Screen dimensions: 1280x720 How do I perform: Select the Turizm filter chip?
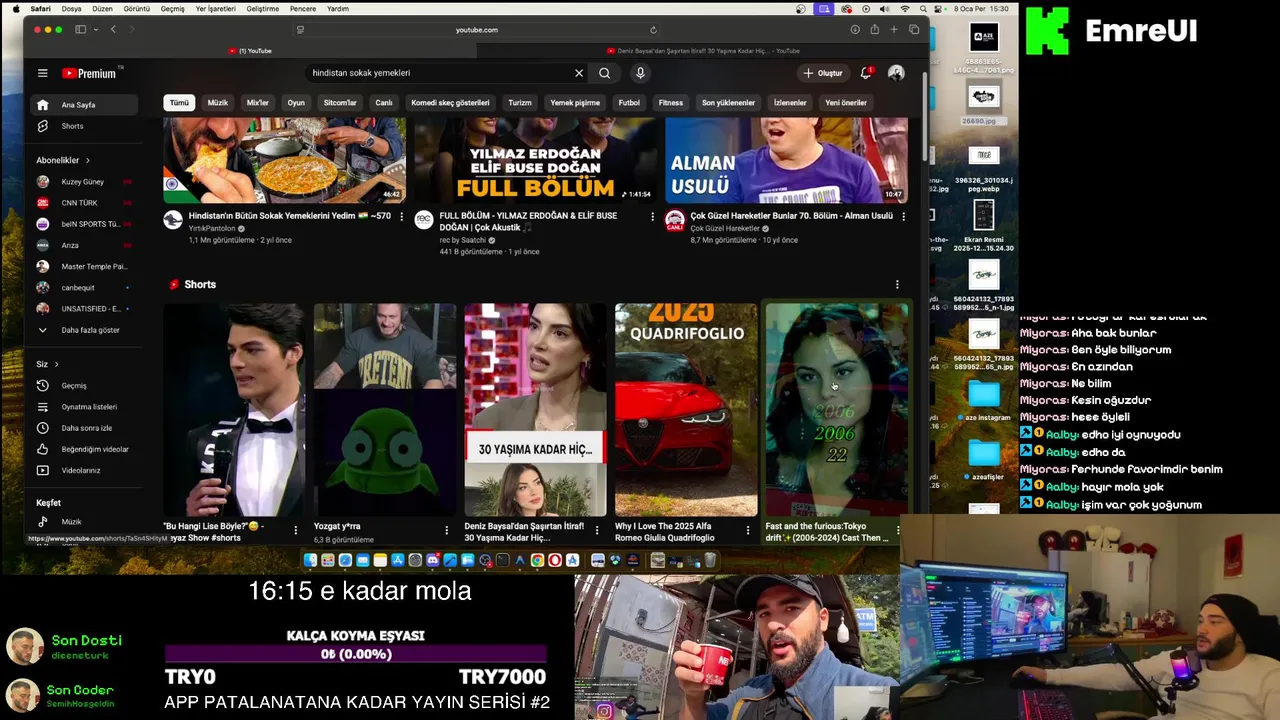520,103
